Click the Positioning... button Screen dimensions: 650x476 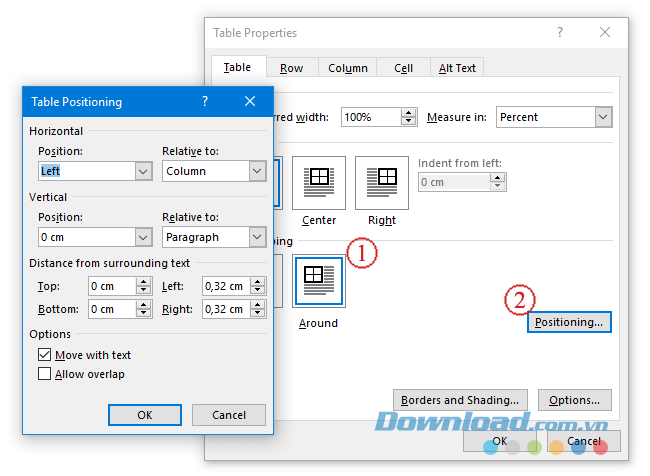tap(568, 322)
